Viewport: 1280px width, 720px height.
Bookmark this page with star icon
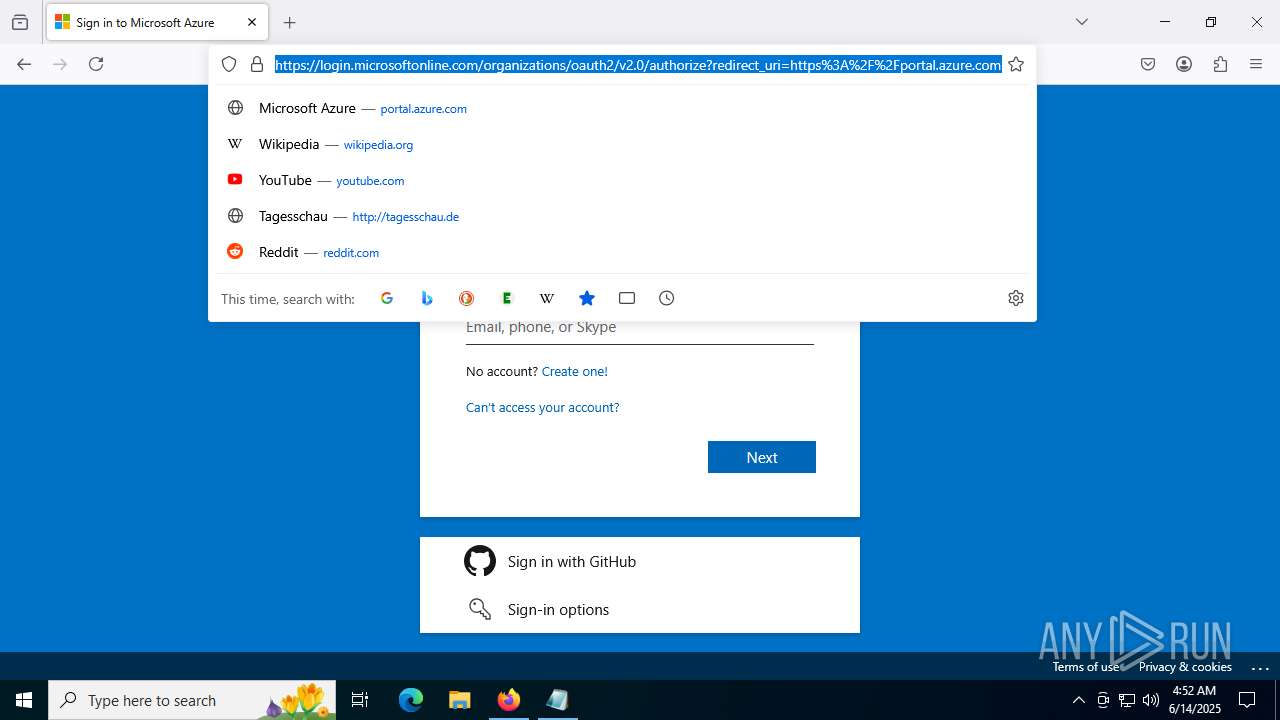tap(1016, 64)
